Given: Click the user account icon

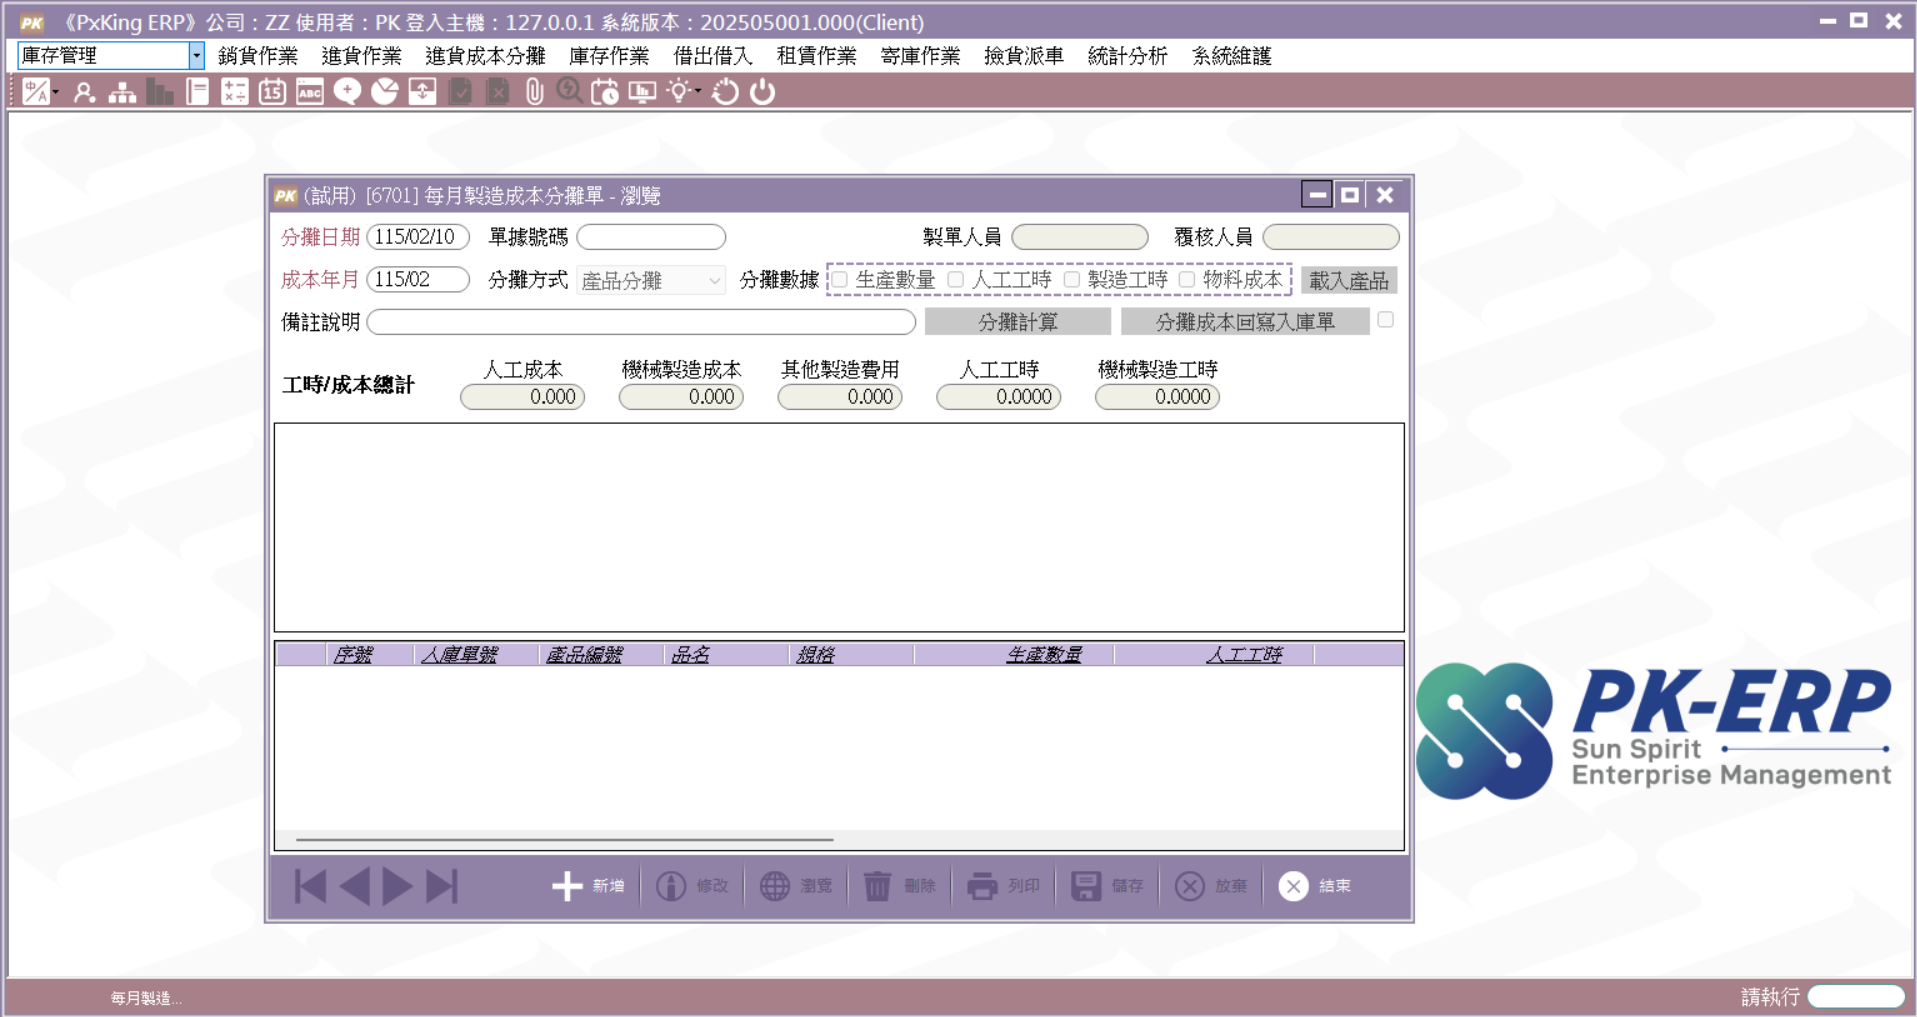Looking at the screenshot, I should (85, 92).
